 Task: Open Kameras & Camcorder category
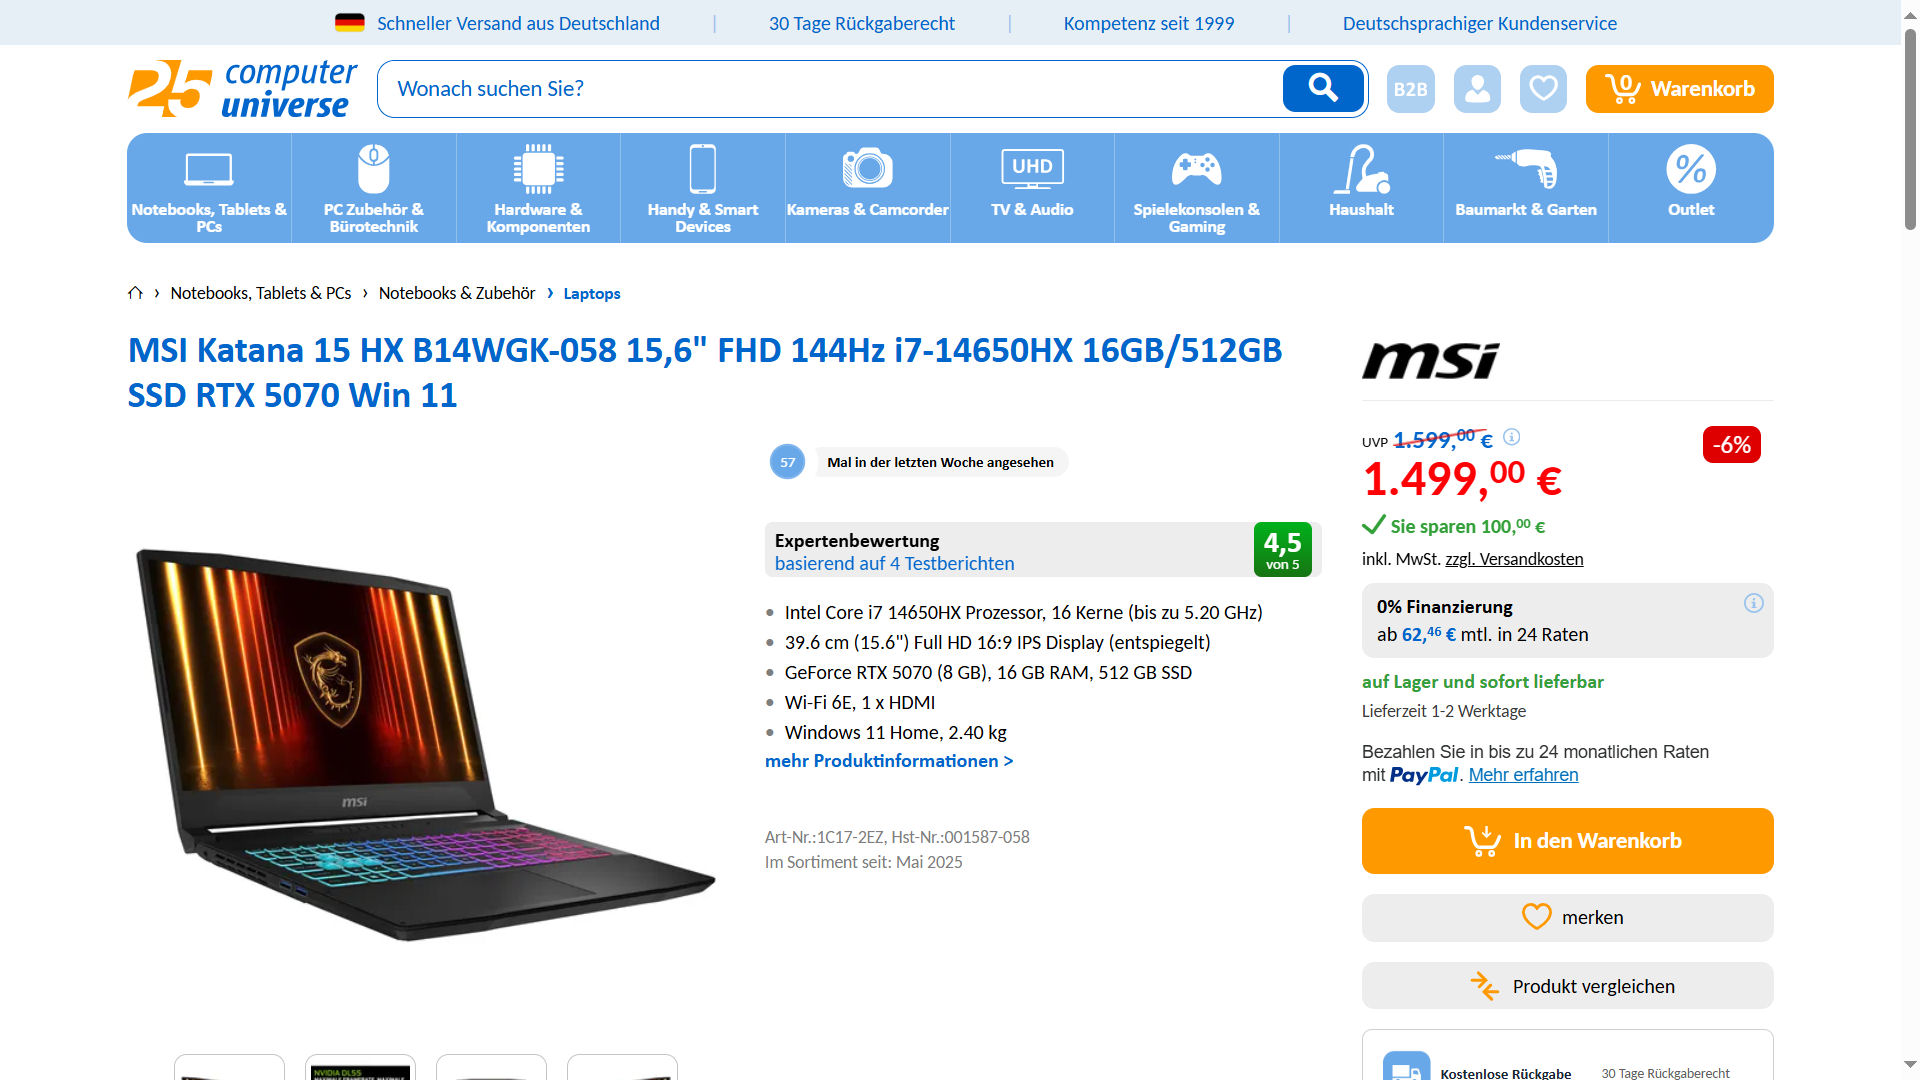[867, 188]
